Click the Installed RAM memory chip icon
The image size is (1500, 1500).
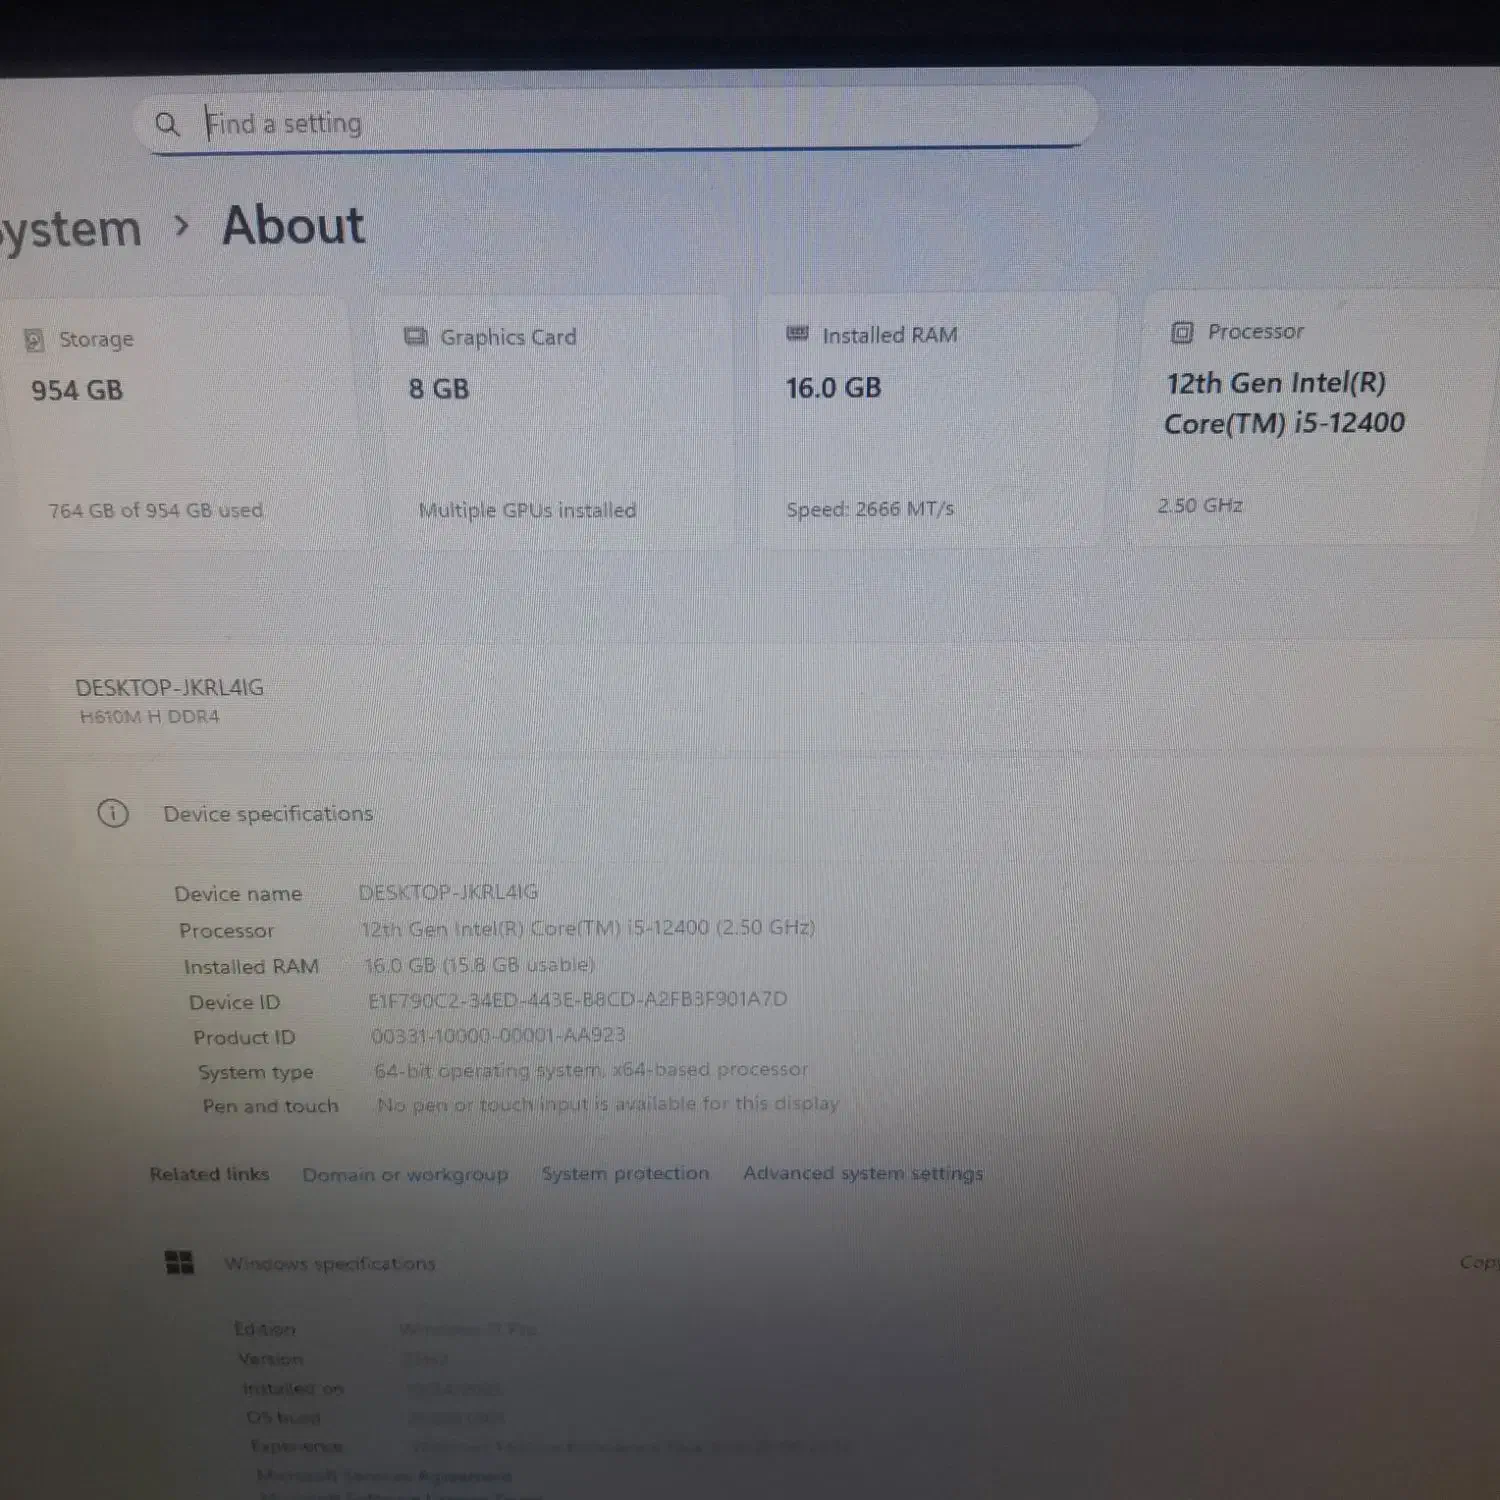pos(797,334)
